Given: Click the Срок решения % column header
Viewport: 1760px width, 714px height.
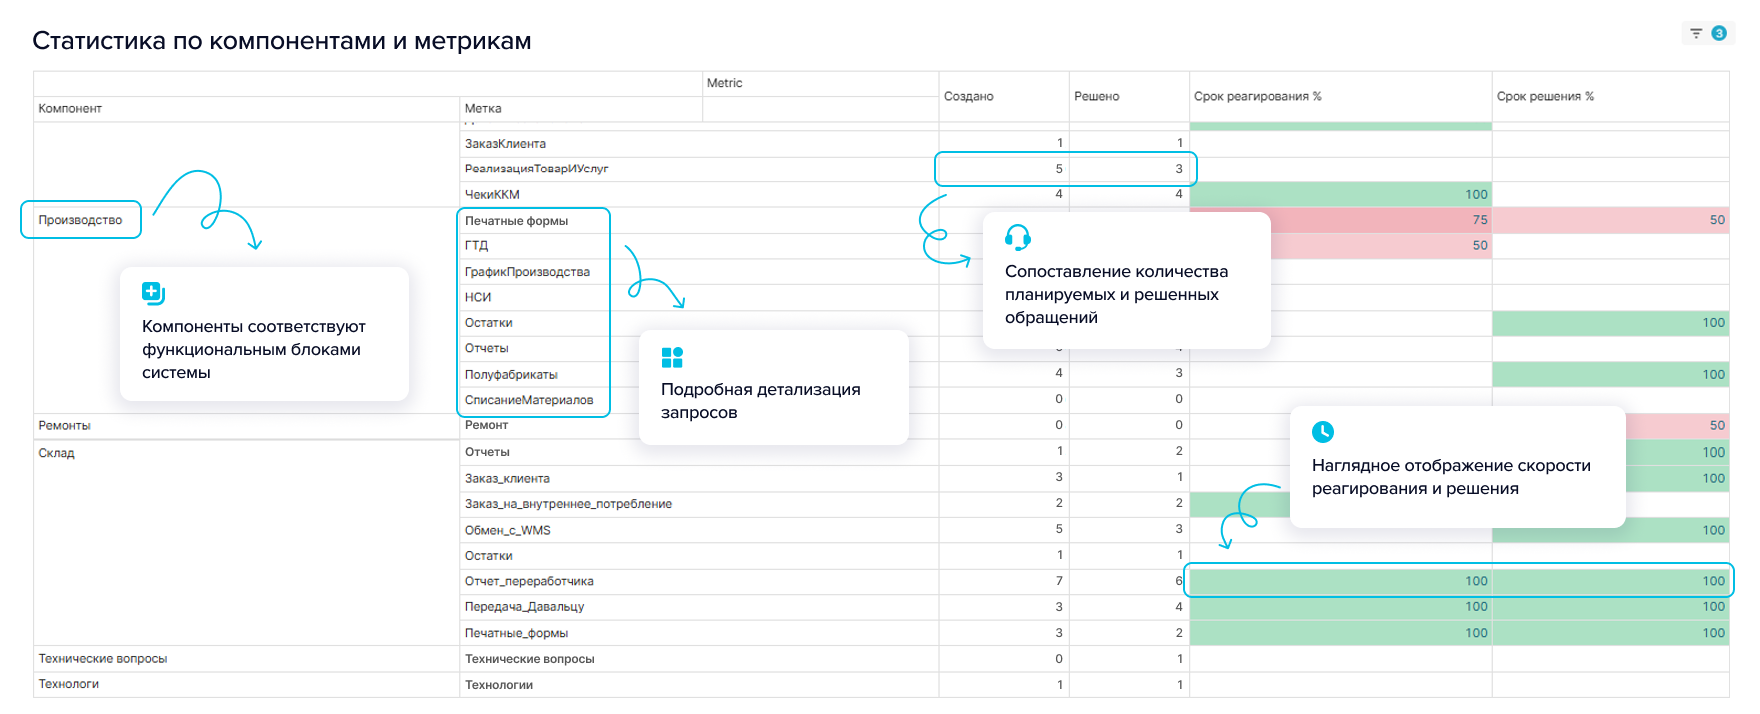Looking at the screenshot, I should pos(1545,96).
